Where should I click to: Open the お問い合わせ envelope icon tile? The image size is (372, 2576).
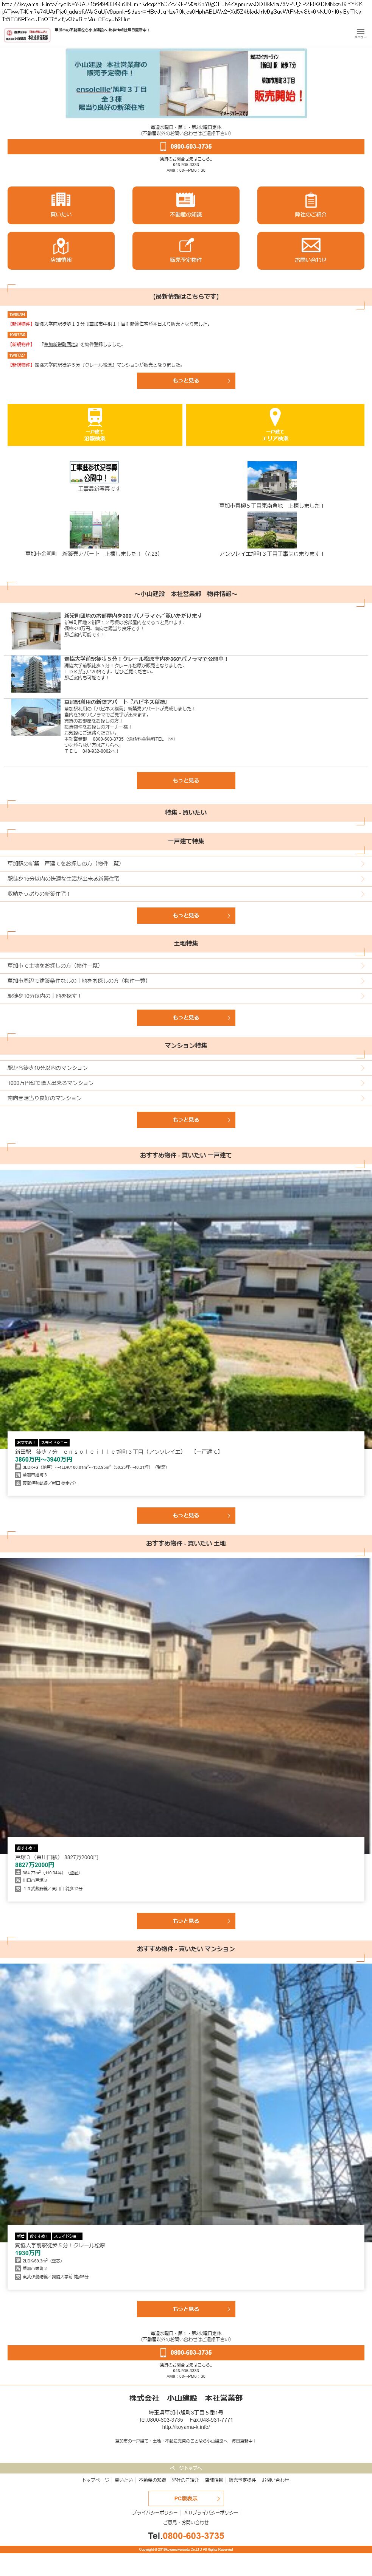[x=311, y=250]
